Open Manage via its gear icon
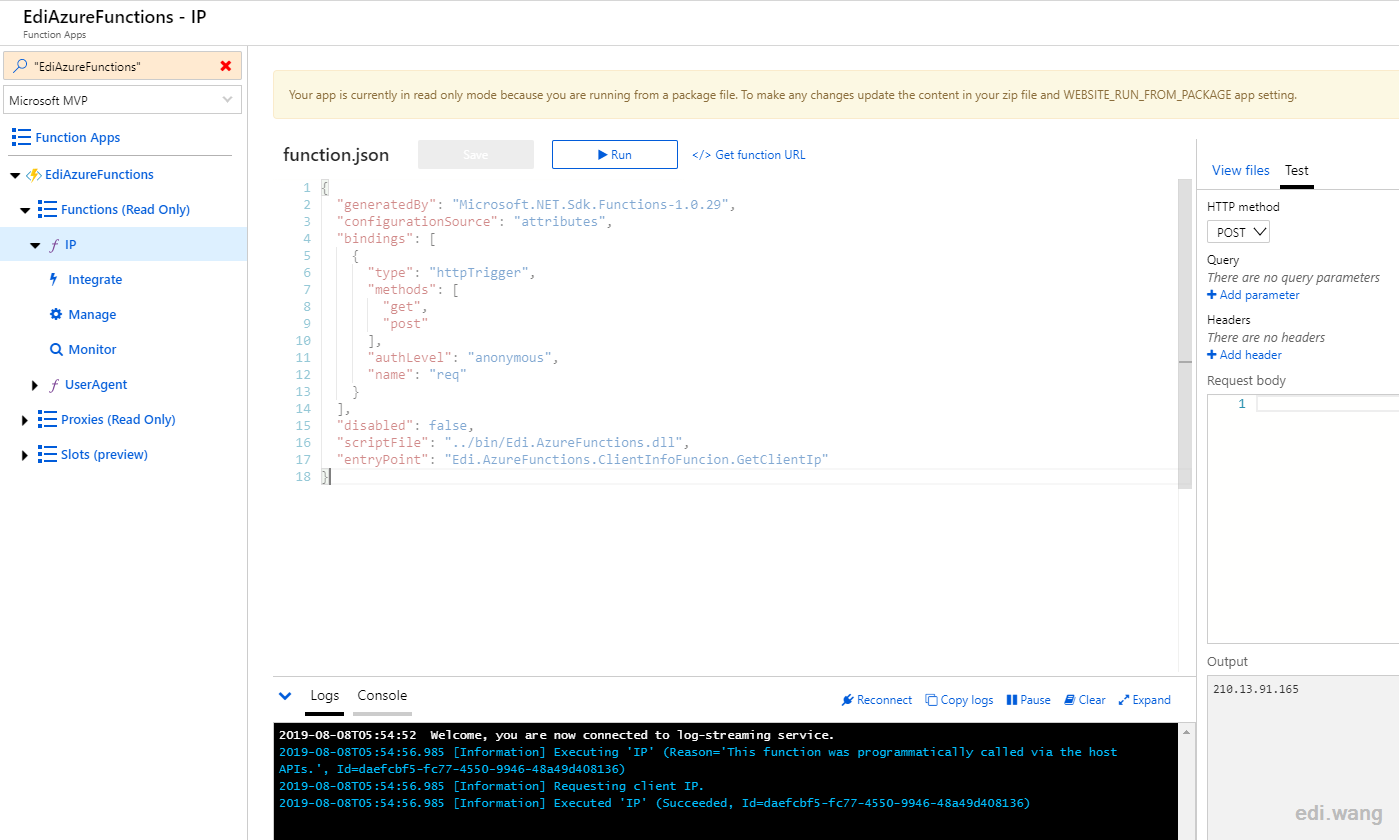 (x=56, y=314)
